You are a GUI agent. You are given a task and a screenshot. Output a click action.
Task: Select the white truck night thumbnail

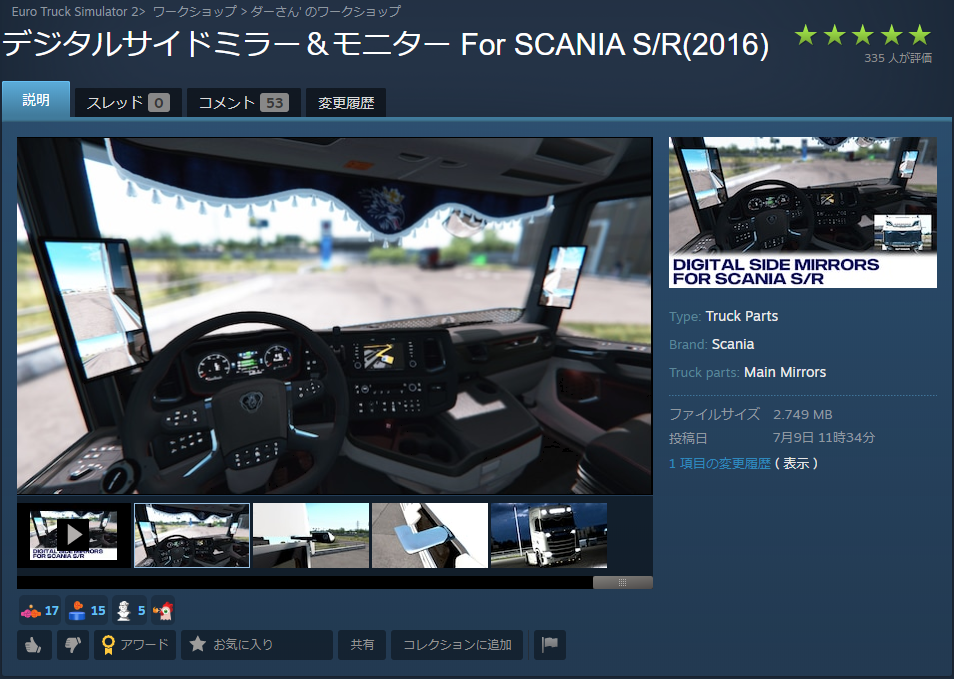(x=549, y=535)
